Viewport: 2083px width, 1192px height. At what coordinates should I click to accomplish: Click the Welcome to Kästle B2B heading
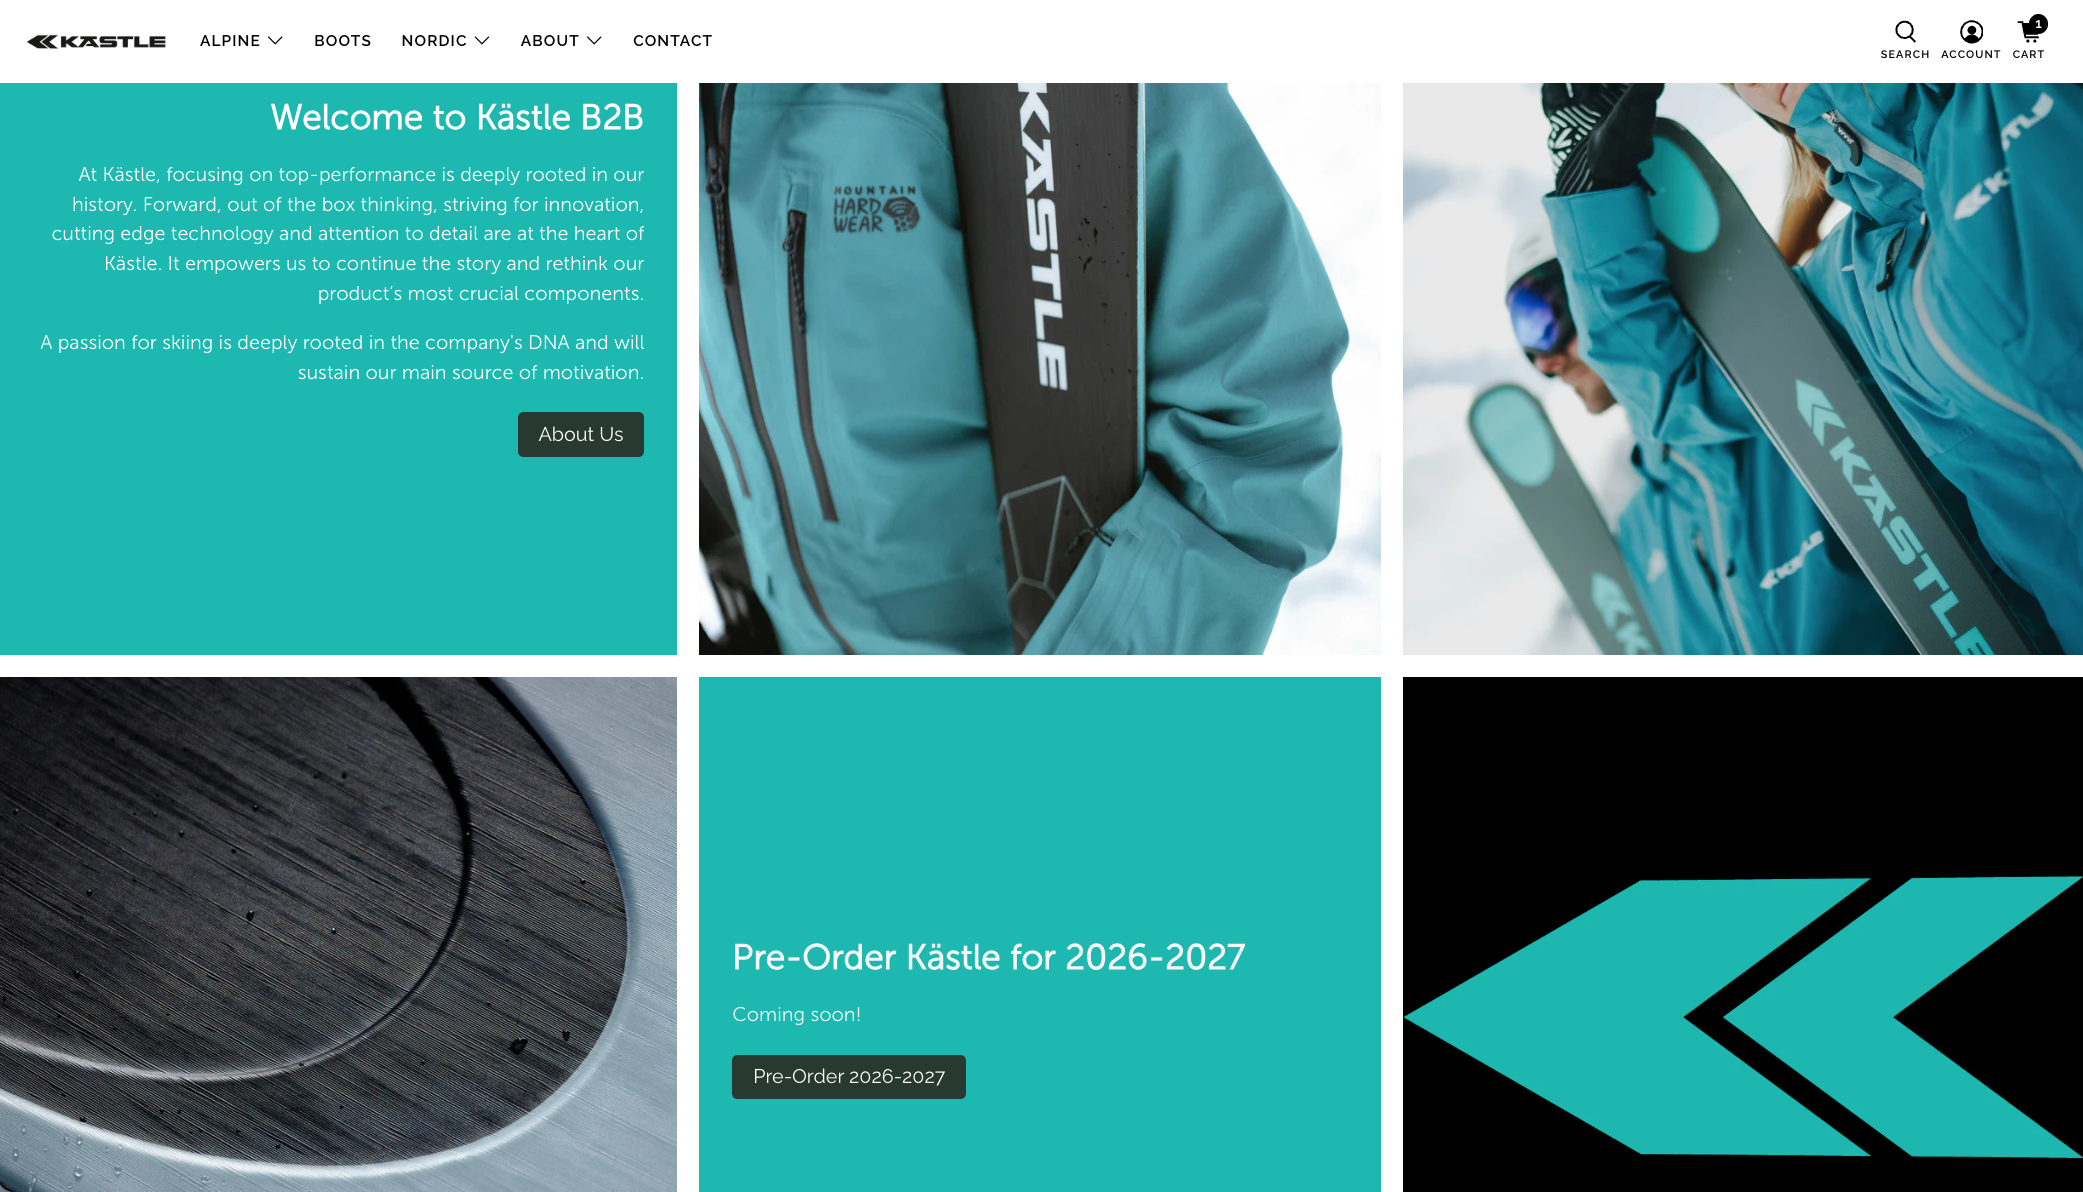click(x=457, y=117)
